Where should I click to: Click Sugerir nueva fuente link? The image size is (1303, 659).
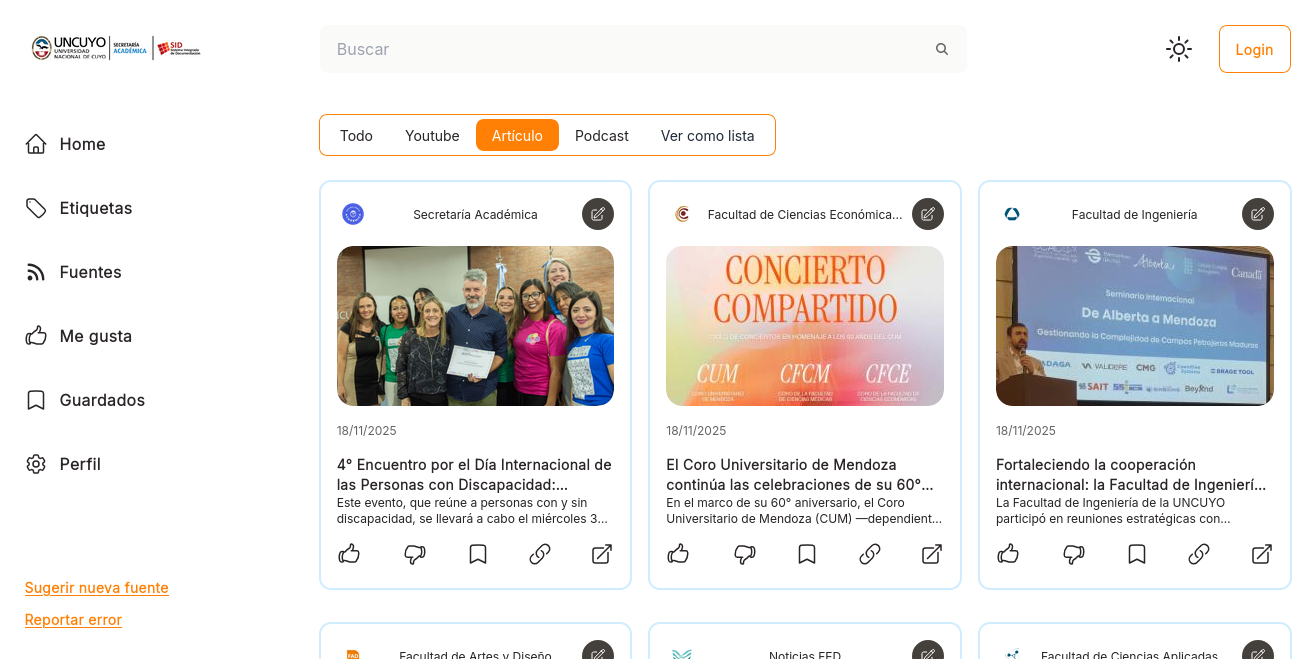click(97, 588)
